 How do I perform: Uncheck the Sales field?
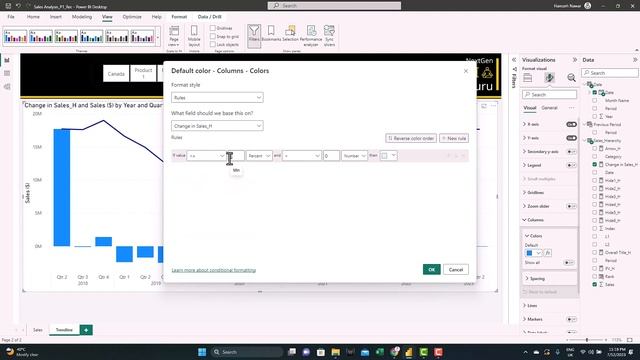(595, 284)
